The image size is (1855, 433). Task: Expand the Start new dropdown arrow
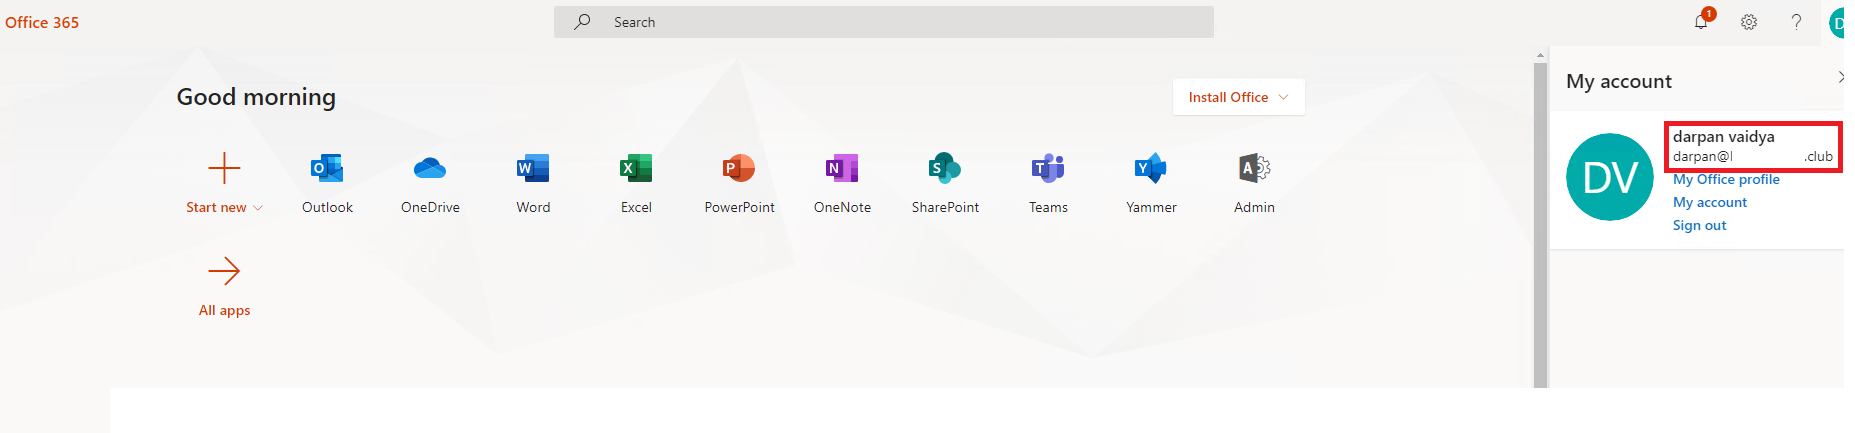(x=258, y=208)
